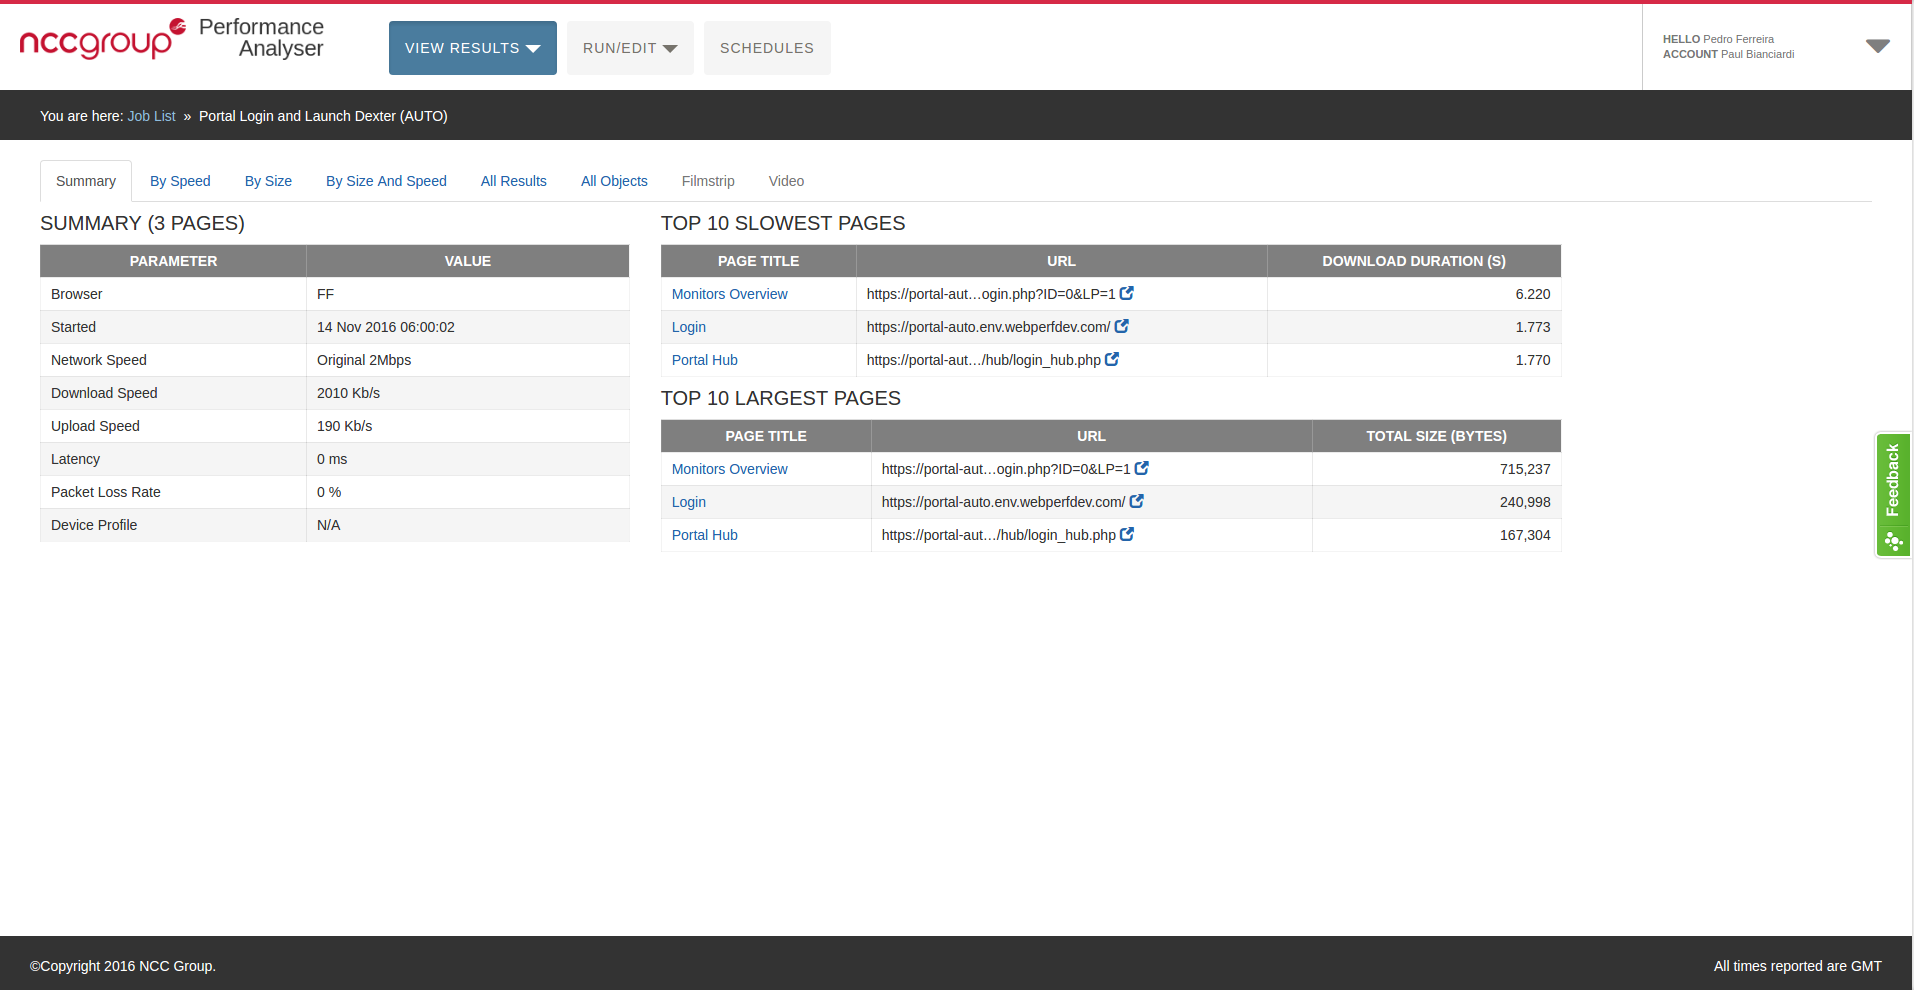Click the '2010 Kb/s' download speed value
This screenshot has width=1914, height=990.
[348, 393]
